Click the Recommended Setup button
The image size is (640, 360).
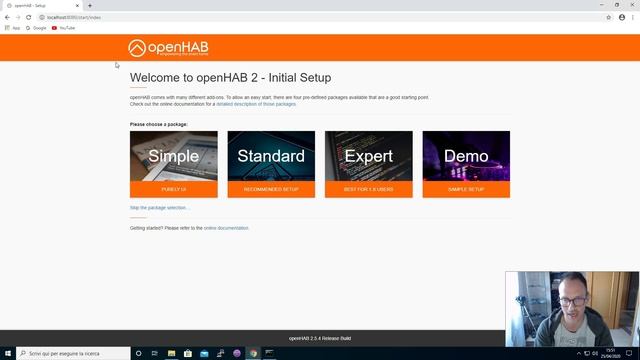point(271,189)
